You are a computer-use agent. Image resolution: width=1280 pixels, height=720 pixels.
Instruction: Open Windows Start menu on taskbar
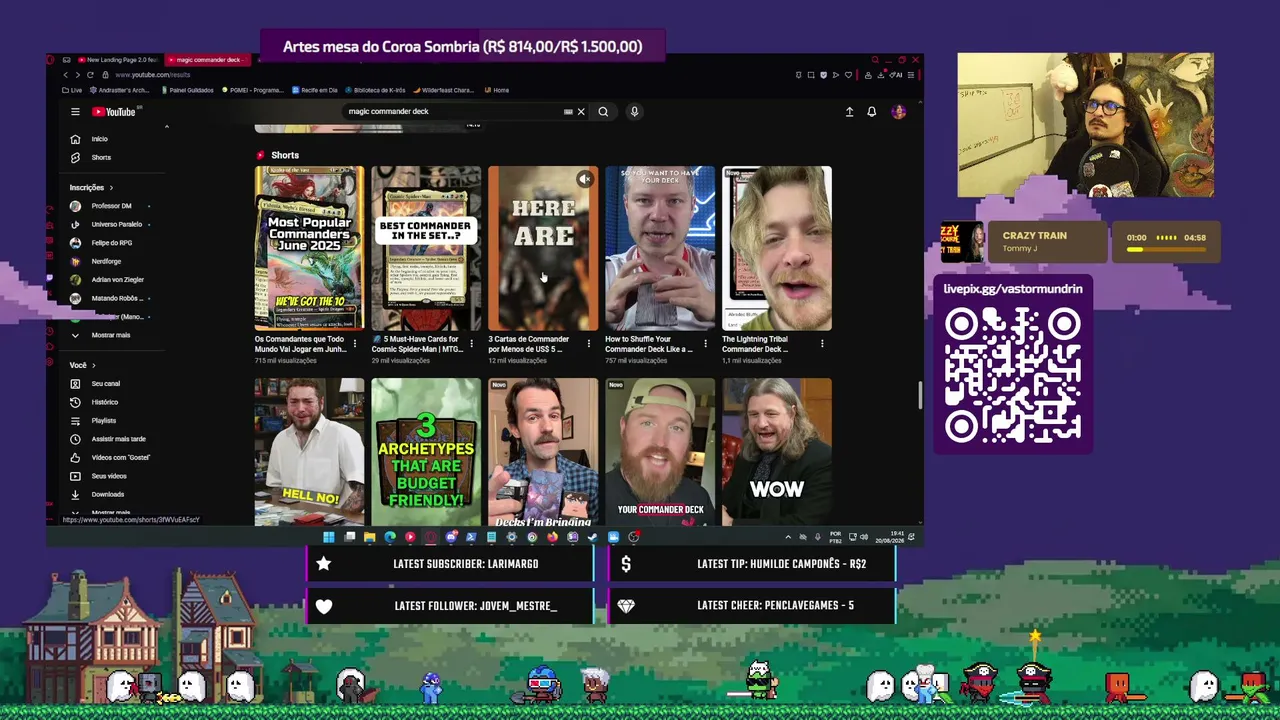[x=328, y=537]
